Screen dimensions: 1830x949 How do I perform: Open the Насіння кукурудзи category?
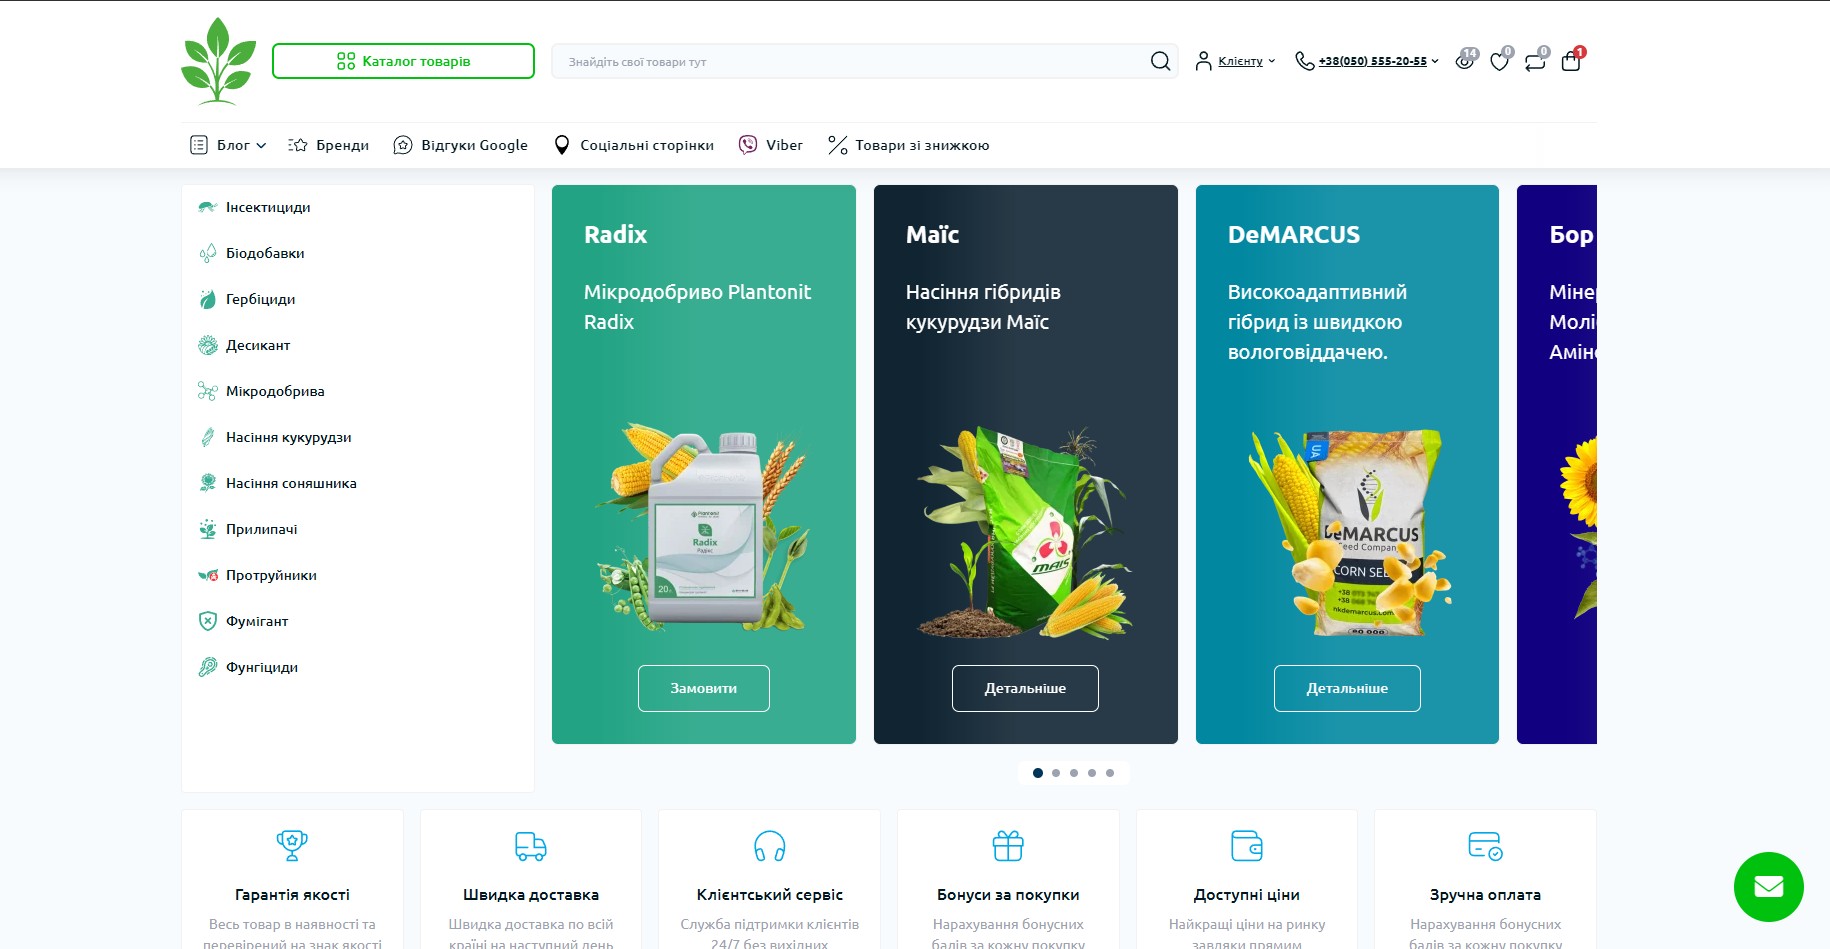tap(288, 437)
